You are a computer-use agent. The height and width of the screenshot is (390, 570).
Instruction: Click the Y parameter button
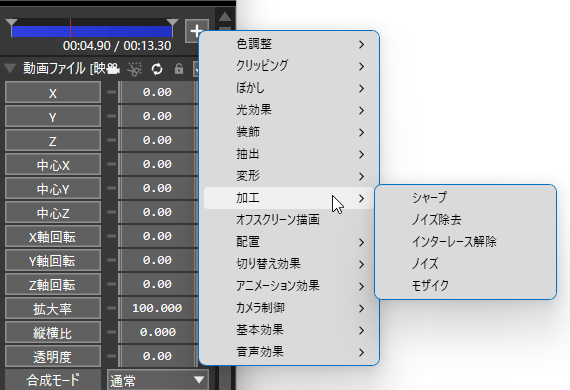click(53, 116)
